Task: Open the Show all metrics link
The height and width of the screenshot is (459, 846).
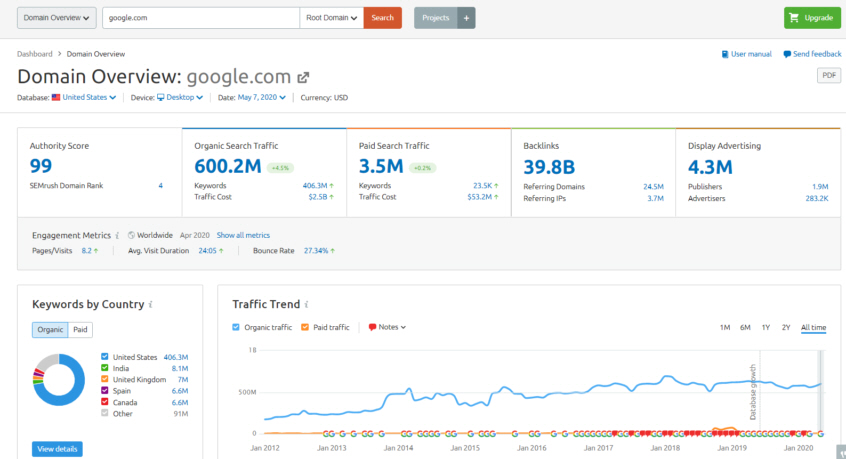Action: point(243,235)
